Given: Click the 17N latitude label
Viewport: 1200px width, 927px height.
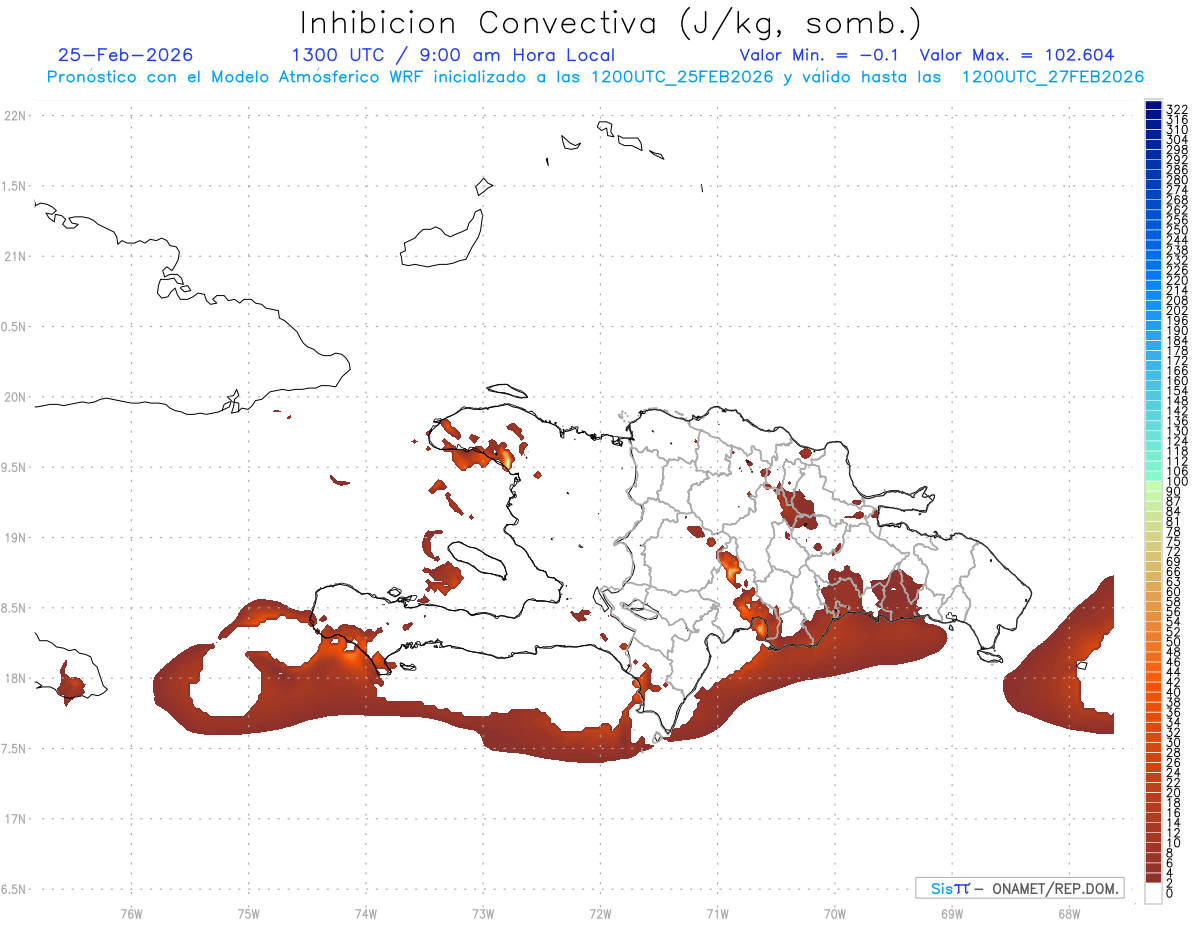Looking at the screenshot, I should point(14,819).
